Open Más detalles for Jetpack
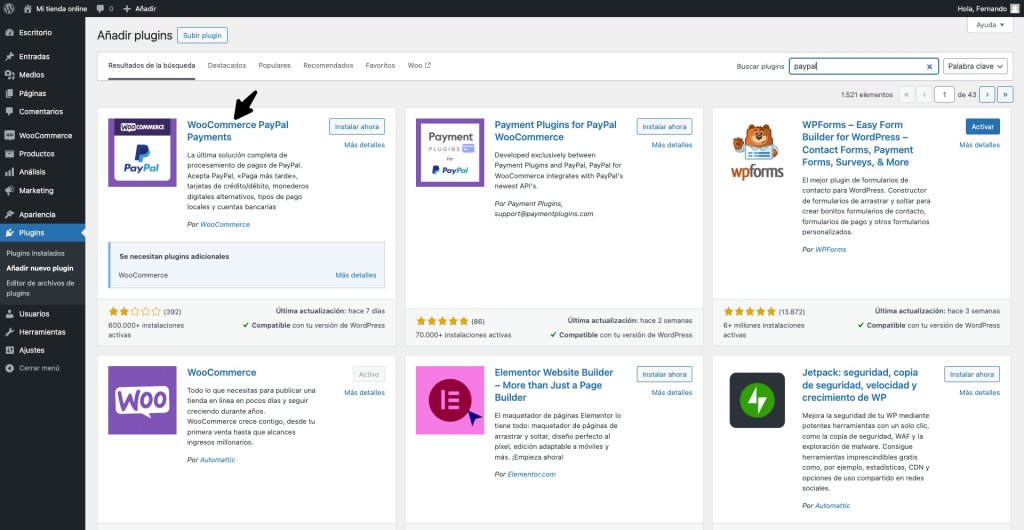 tap(980, 392)
